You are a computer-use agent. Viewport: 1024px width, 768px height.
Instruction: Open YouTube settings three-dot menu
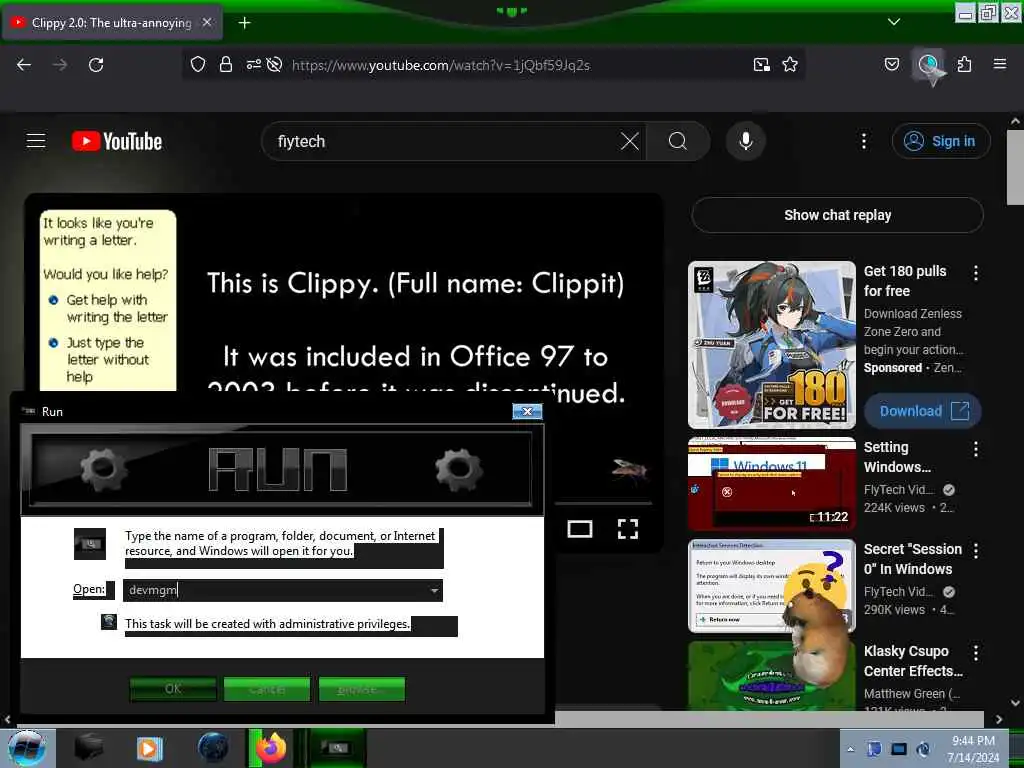tap(864, 141)
